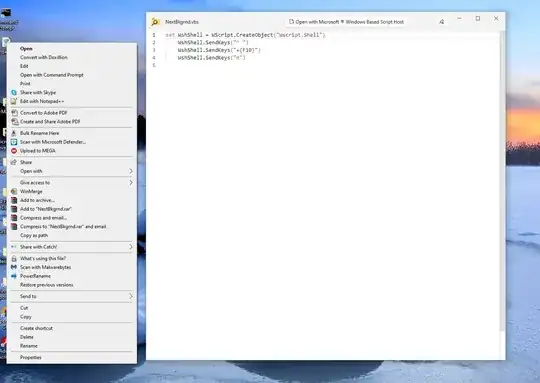
Task: Click the icon beside Create and Share Adobe PDF
Action: coord(14,122)
